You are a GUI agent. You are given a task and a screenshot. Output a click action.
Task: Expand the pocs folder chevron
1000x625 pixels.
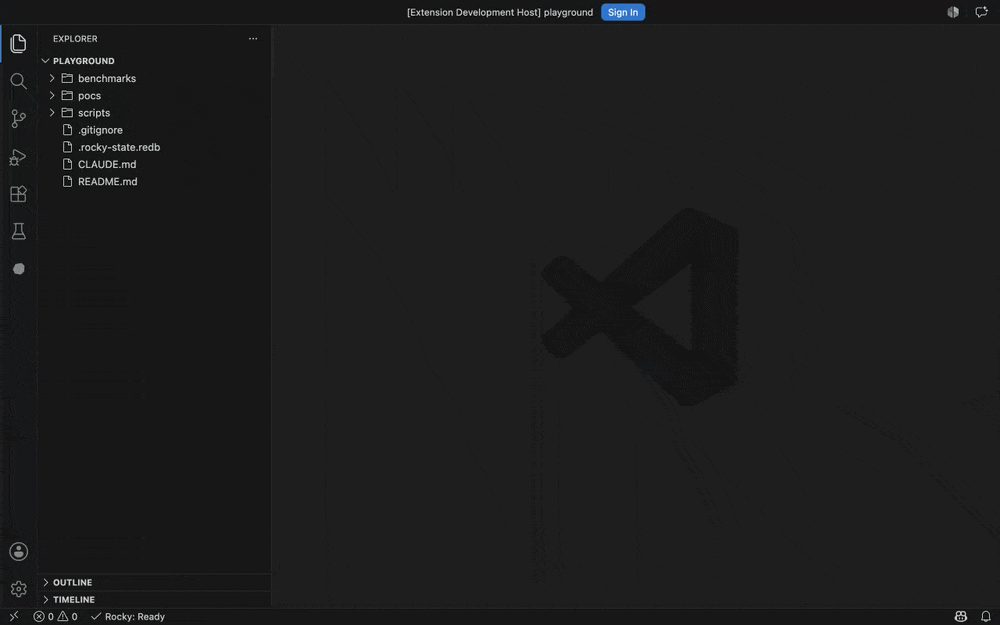(52, 95)
